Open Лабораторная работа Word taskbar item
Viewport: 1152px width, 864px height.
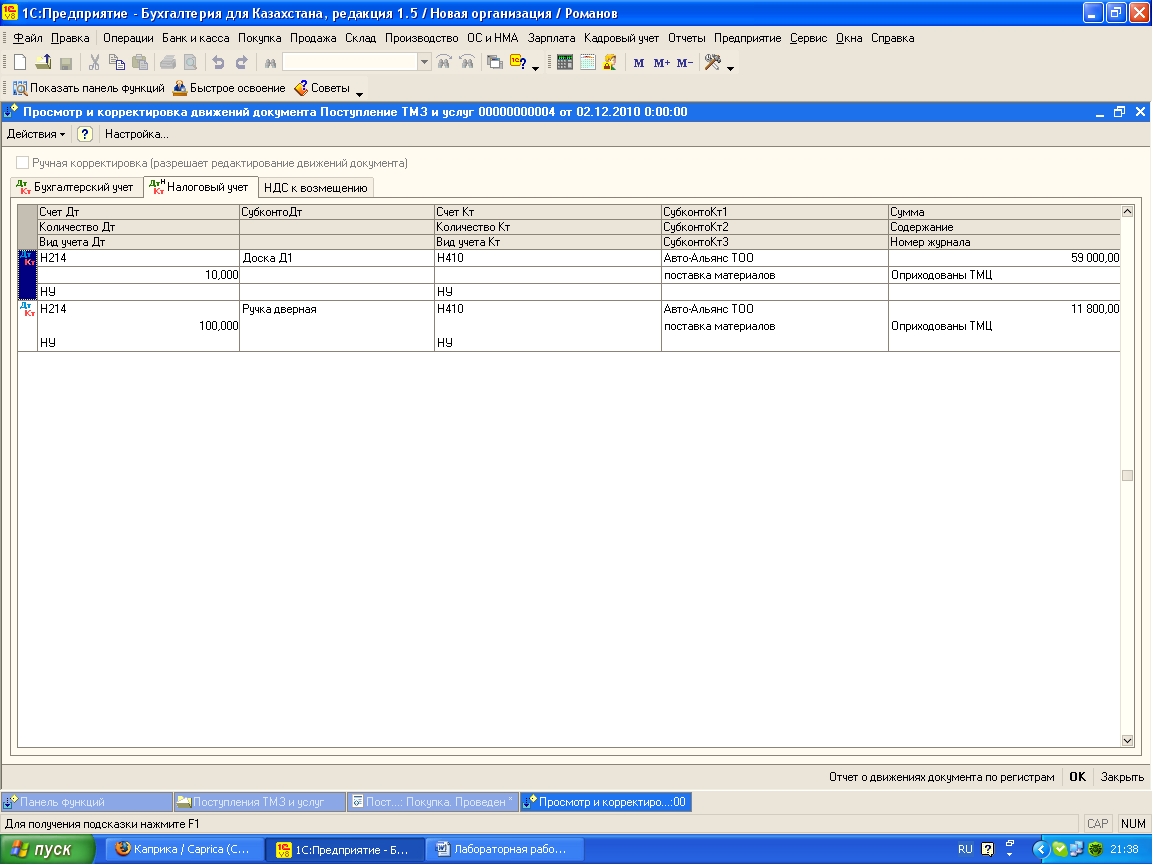pyautogui.click(x=504, y=849)
